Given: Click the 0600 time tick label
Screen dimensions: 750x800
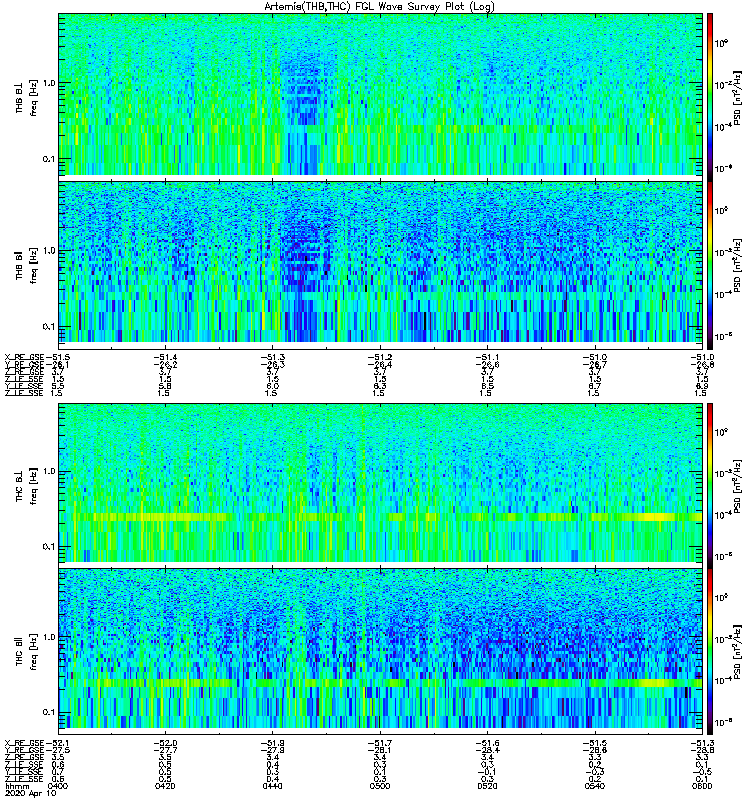Looking at the screenshot, I should pos(702,786).
